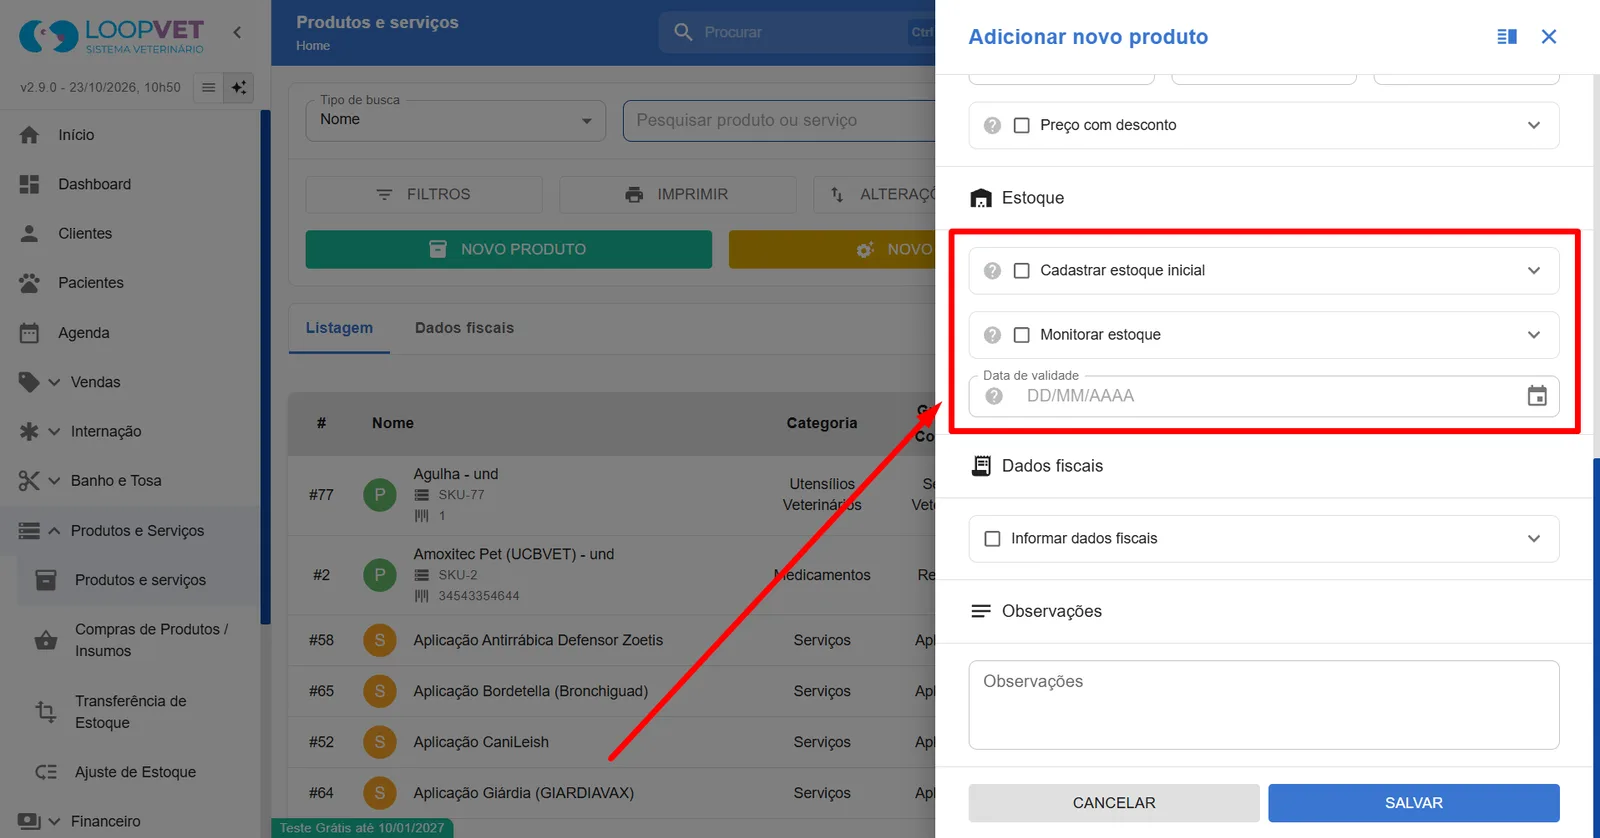Click the Procurar search magnifier icon
This screenshot has height=838, width=1600.
click(x=684, y=32)
